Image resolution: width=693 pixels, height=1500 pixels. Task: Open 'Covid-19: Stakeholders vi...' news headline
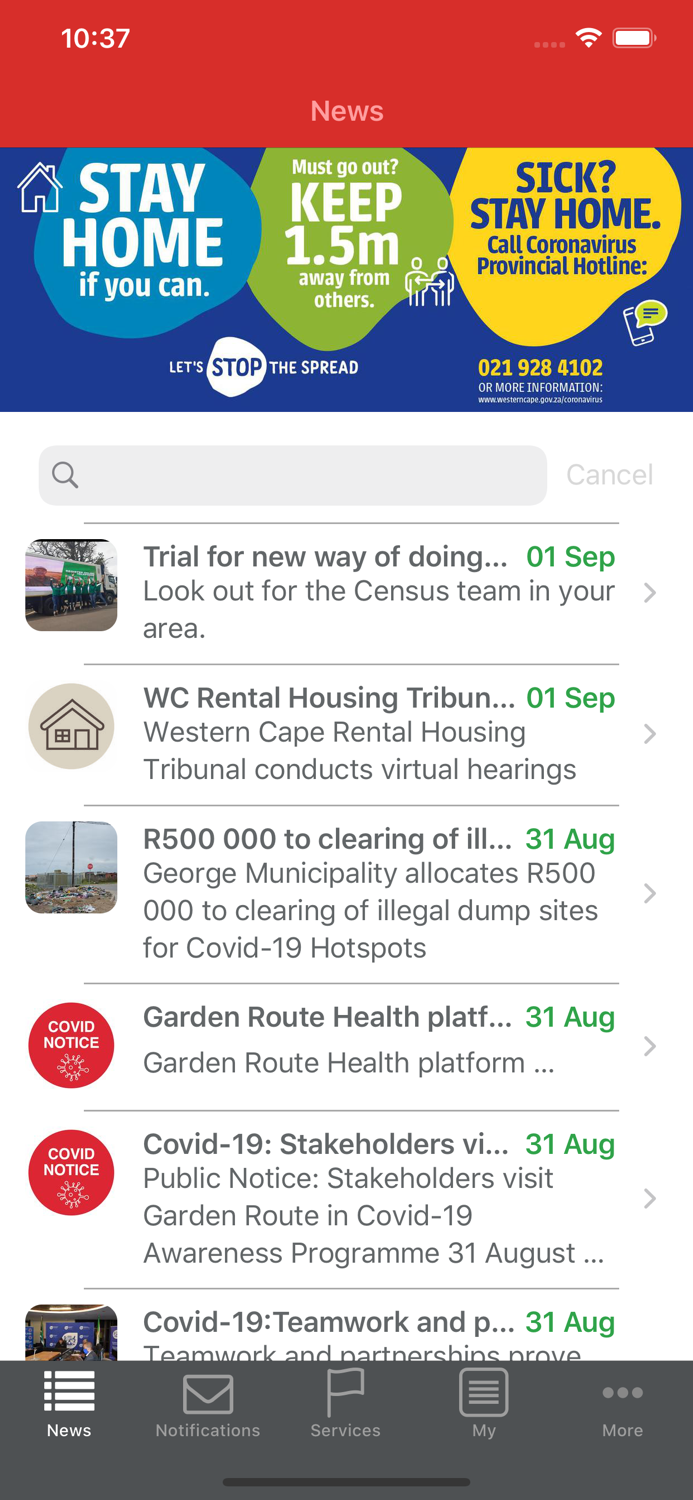325,1144
